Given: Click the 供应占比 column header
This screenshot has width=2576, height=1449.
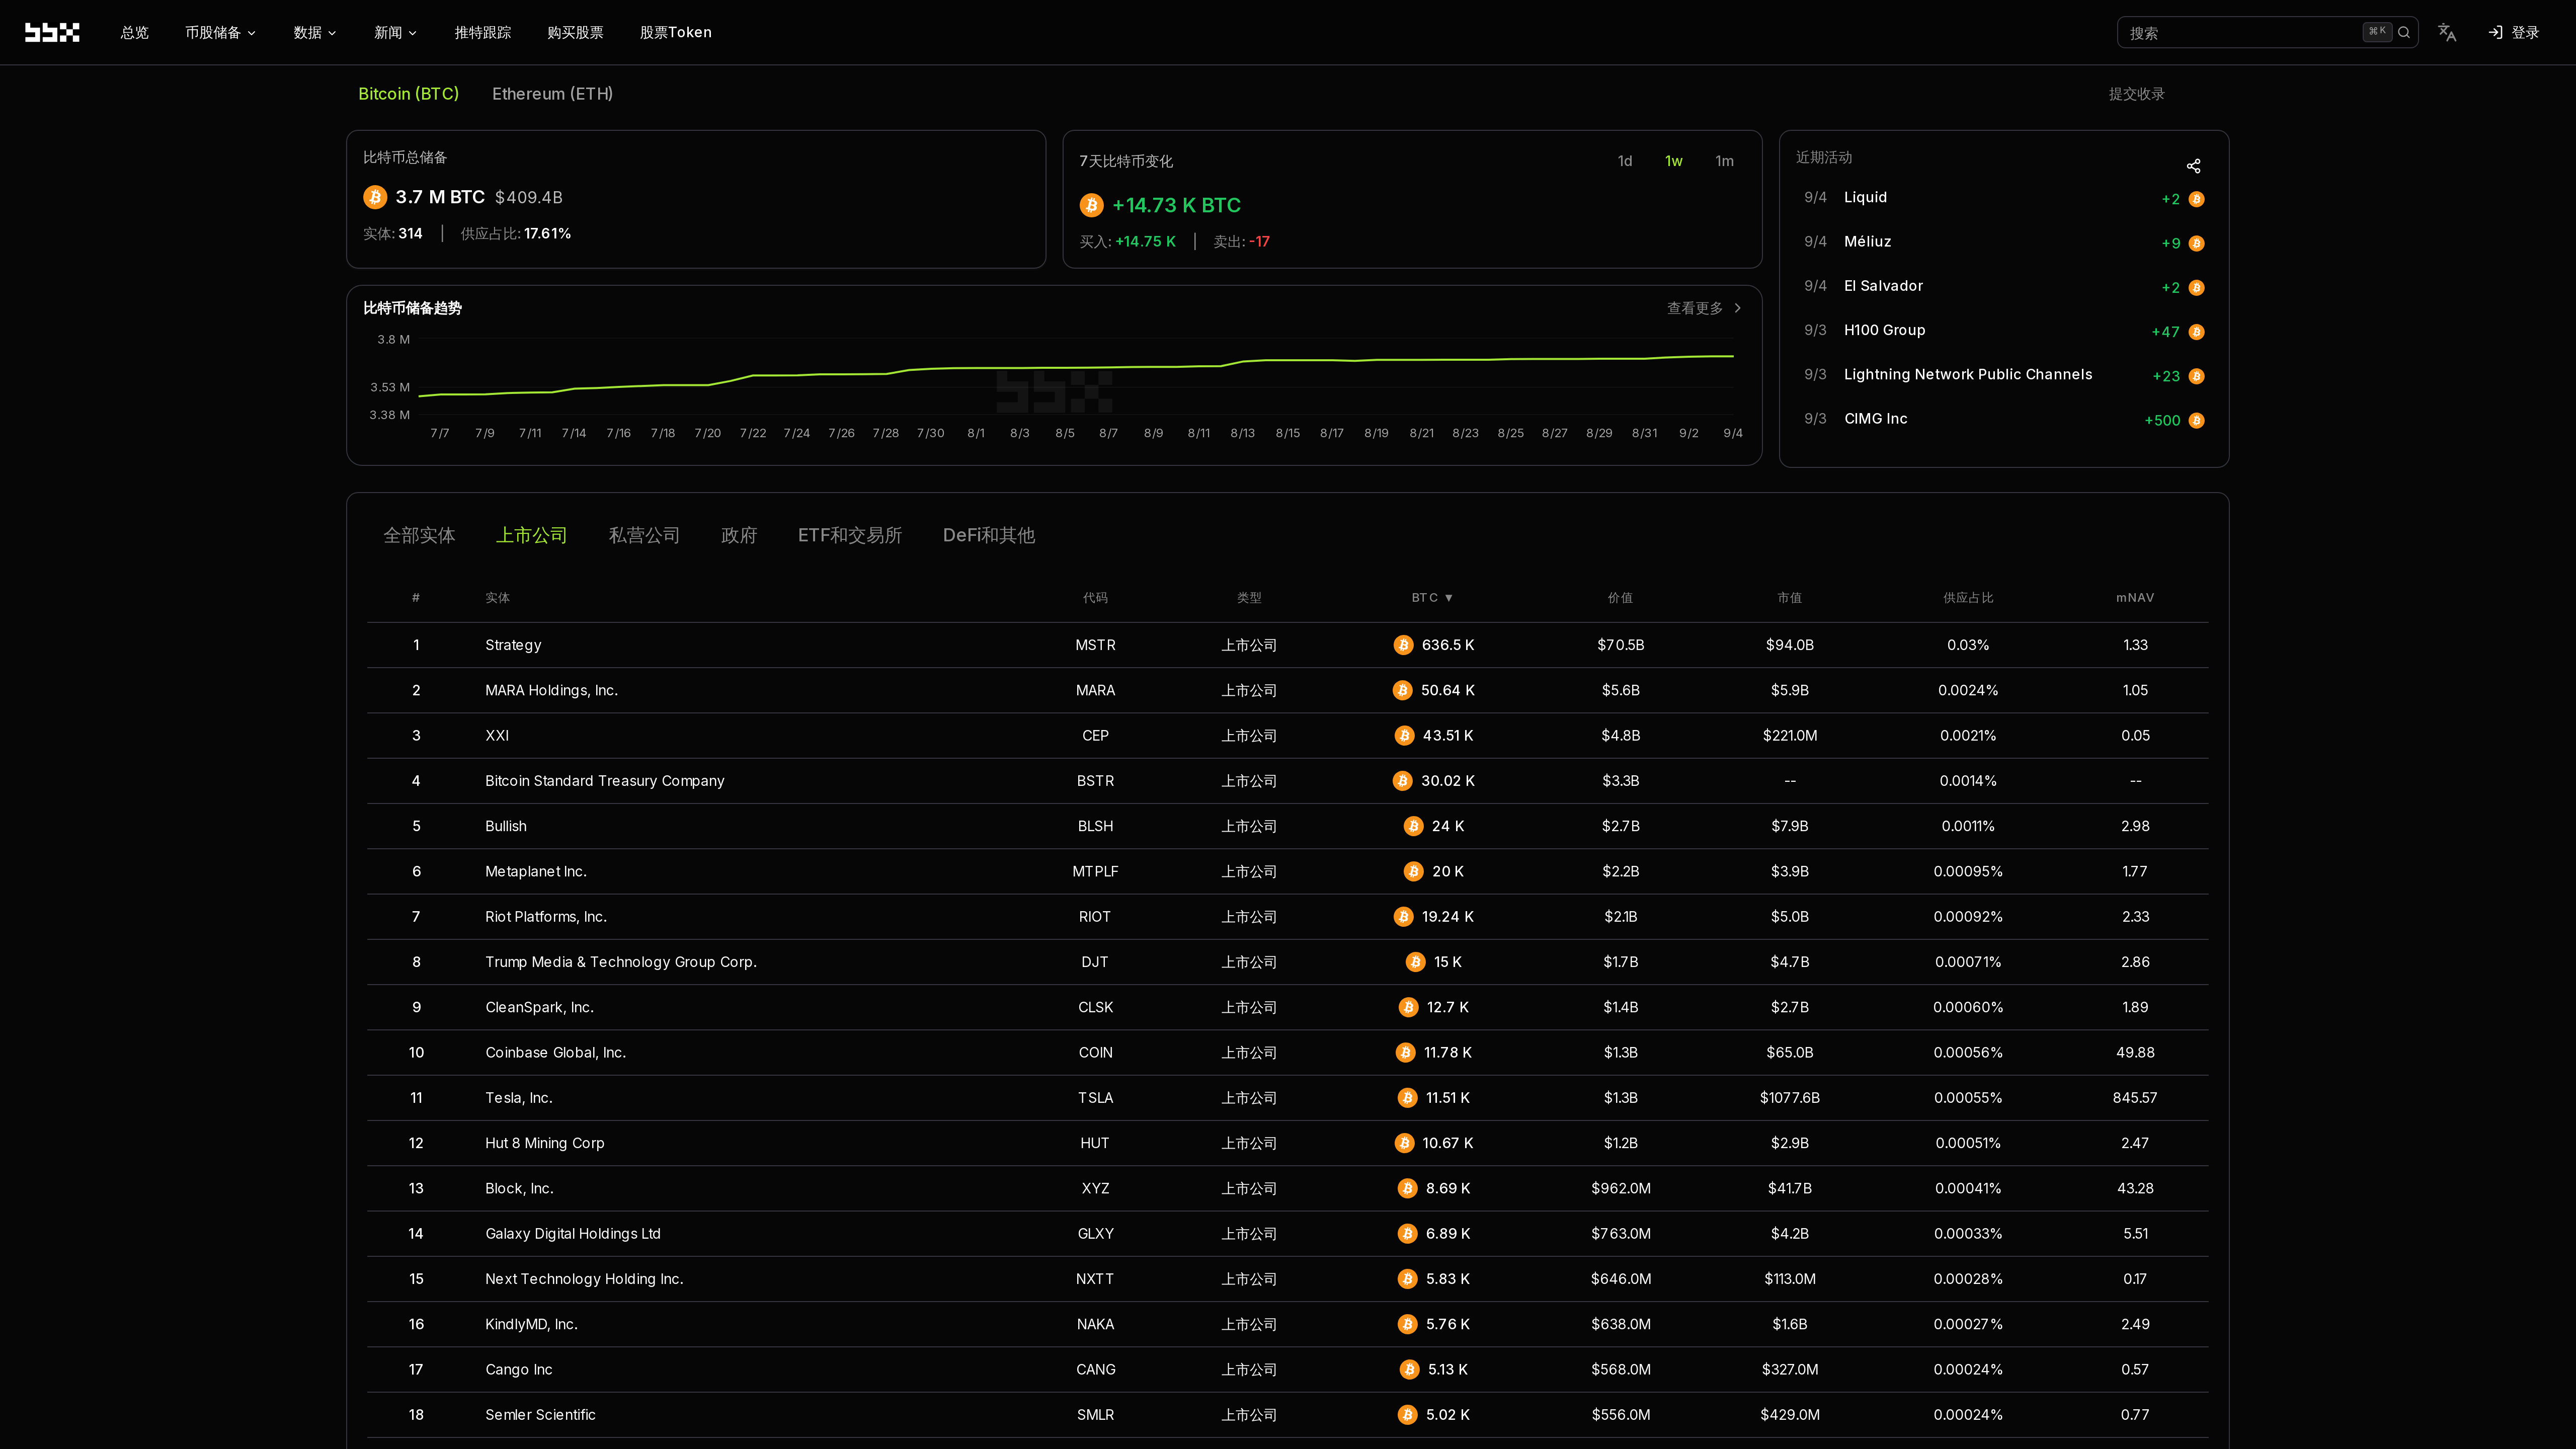Looking at the screenshot, I should pos(1968,598).
